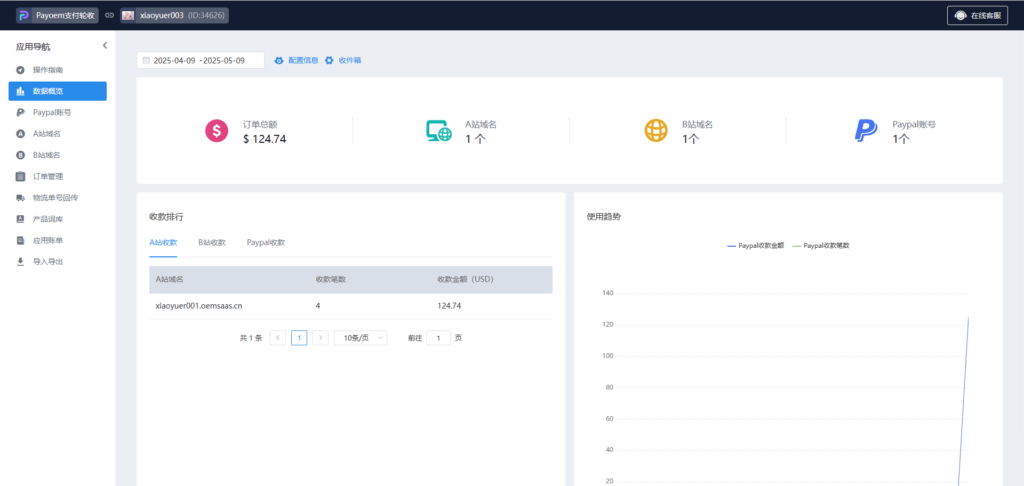Switch to the Paypal收款 tab
The height and width of the screenshot is (486, 1024).
(266, 242)
